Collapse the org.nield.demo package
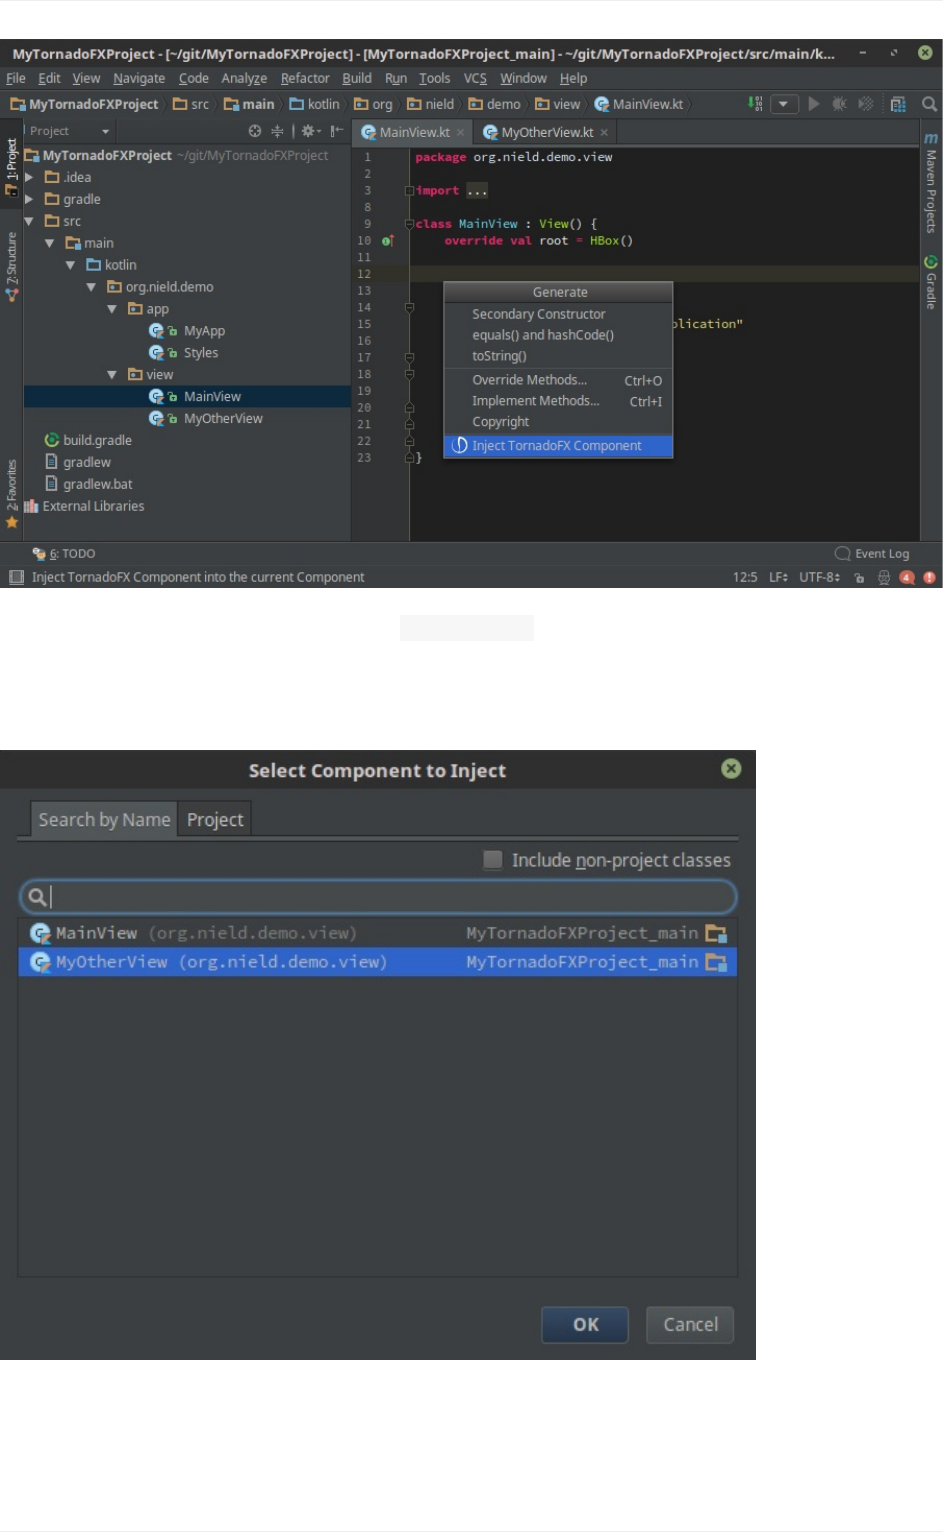Viewport: 943px width, 1532px height. (92, 287)
